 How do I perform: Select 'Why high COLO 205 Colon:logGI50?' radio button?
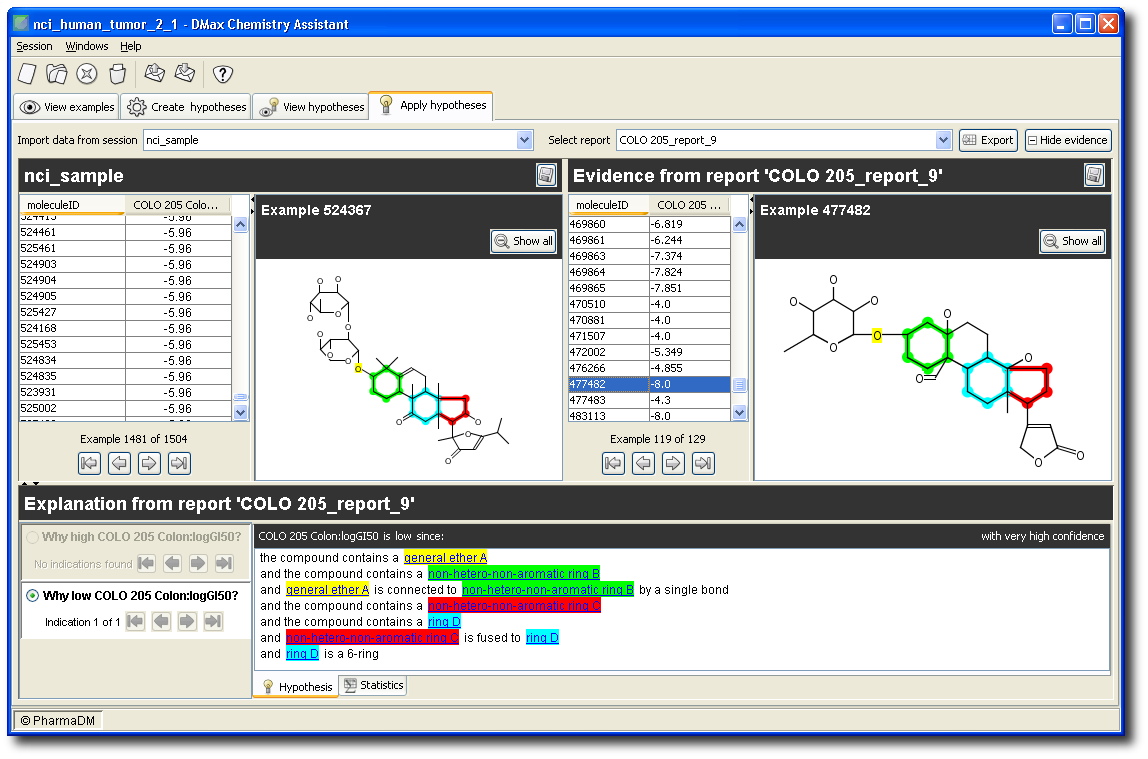tap(33, 537)
